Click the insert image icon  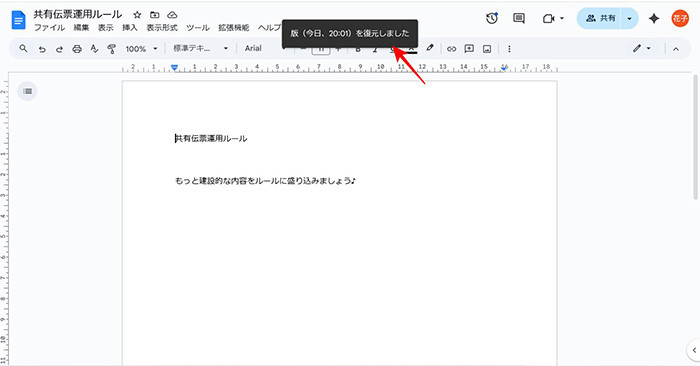[x=487, y=49]
